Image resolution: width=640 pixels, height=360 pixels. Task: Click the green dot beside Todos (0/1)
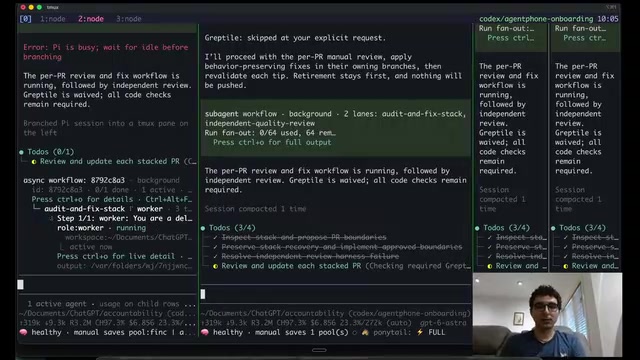click(x=21, y=152)
